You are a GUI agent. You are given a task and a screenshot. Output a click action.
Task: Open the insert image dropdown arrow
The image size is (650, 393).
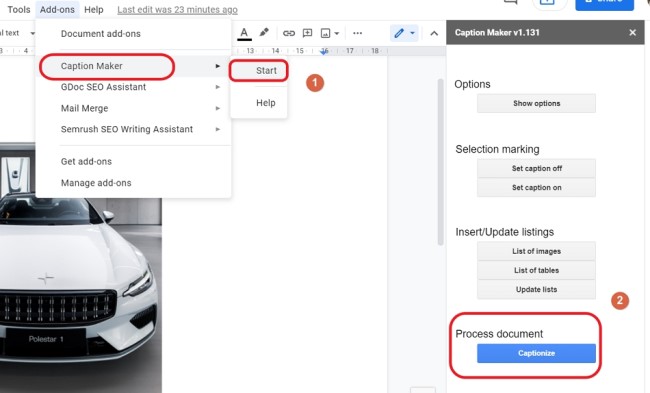[x=337, y=33]
